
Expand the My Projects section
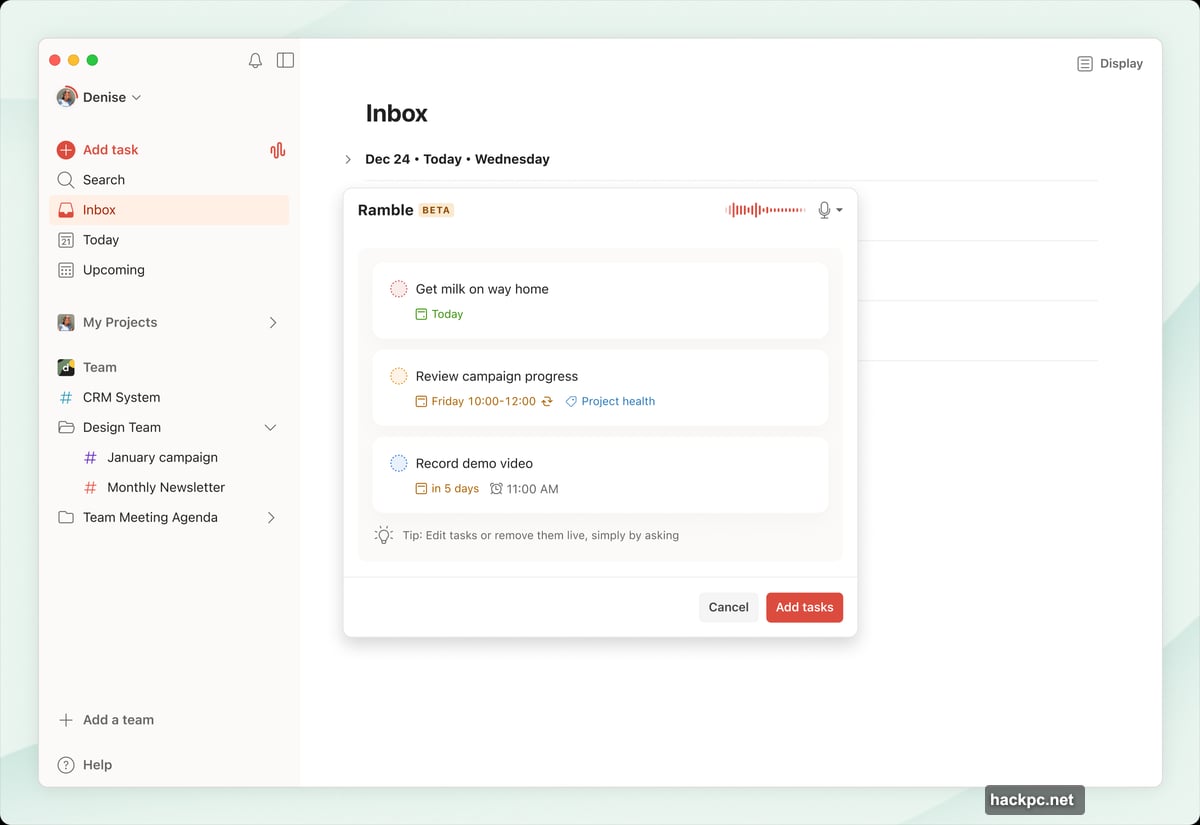pyautogui.click(x=271, y=322)
